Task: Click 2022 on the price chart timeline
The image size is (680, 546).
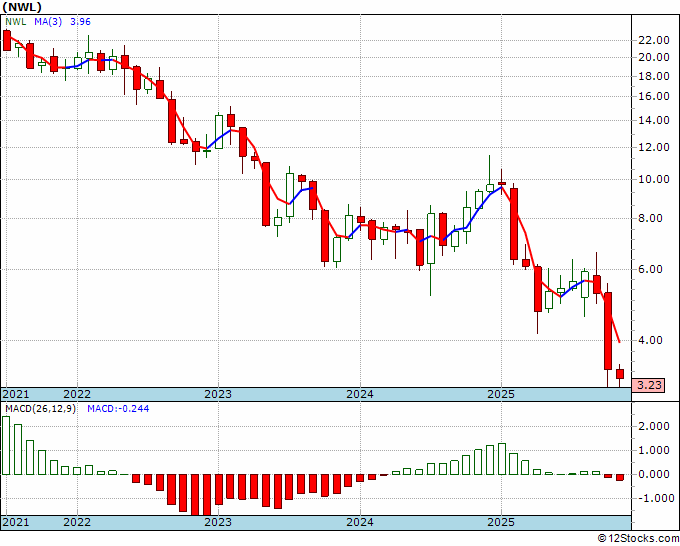Action: [77, 394]
